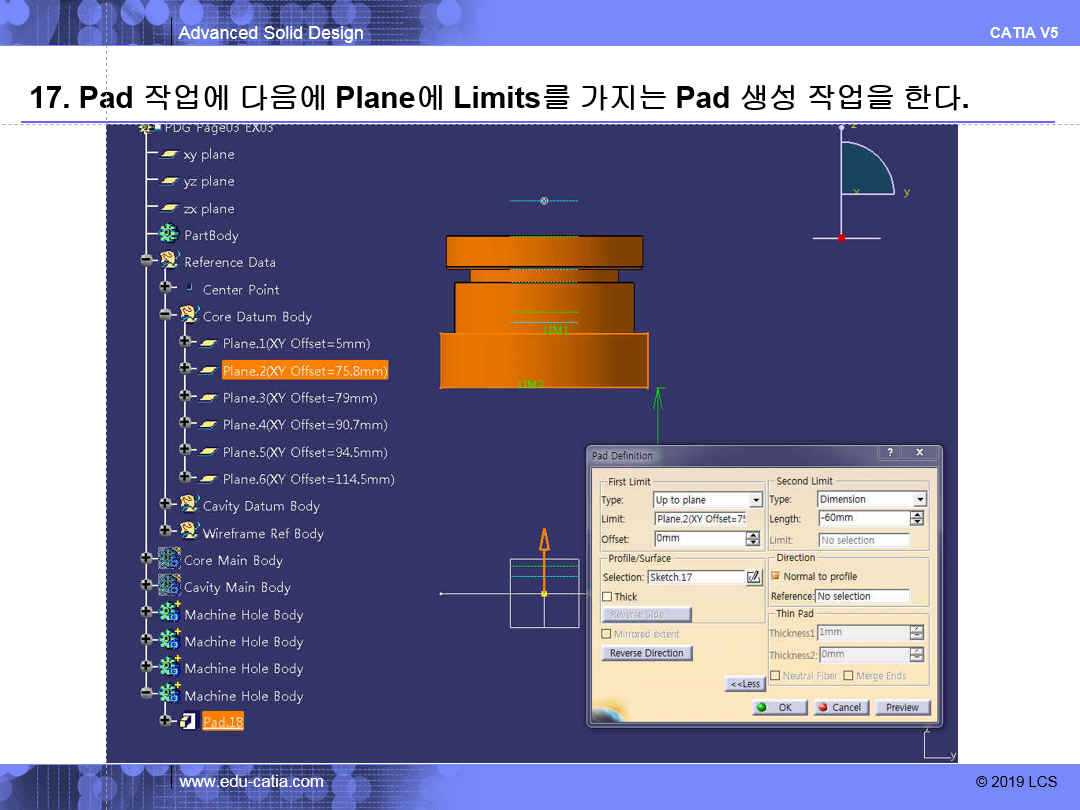Screen dimensions: 1080x810
Task: Click the Core Main Body icon
Action: pos(169,560)
